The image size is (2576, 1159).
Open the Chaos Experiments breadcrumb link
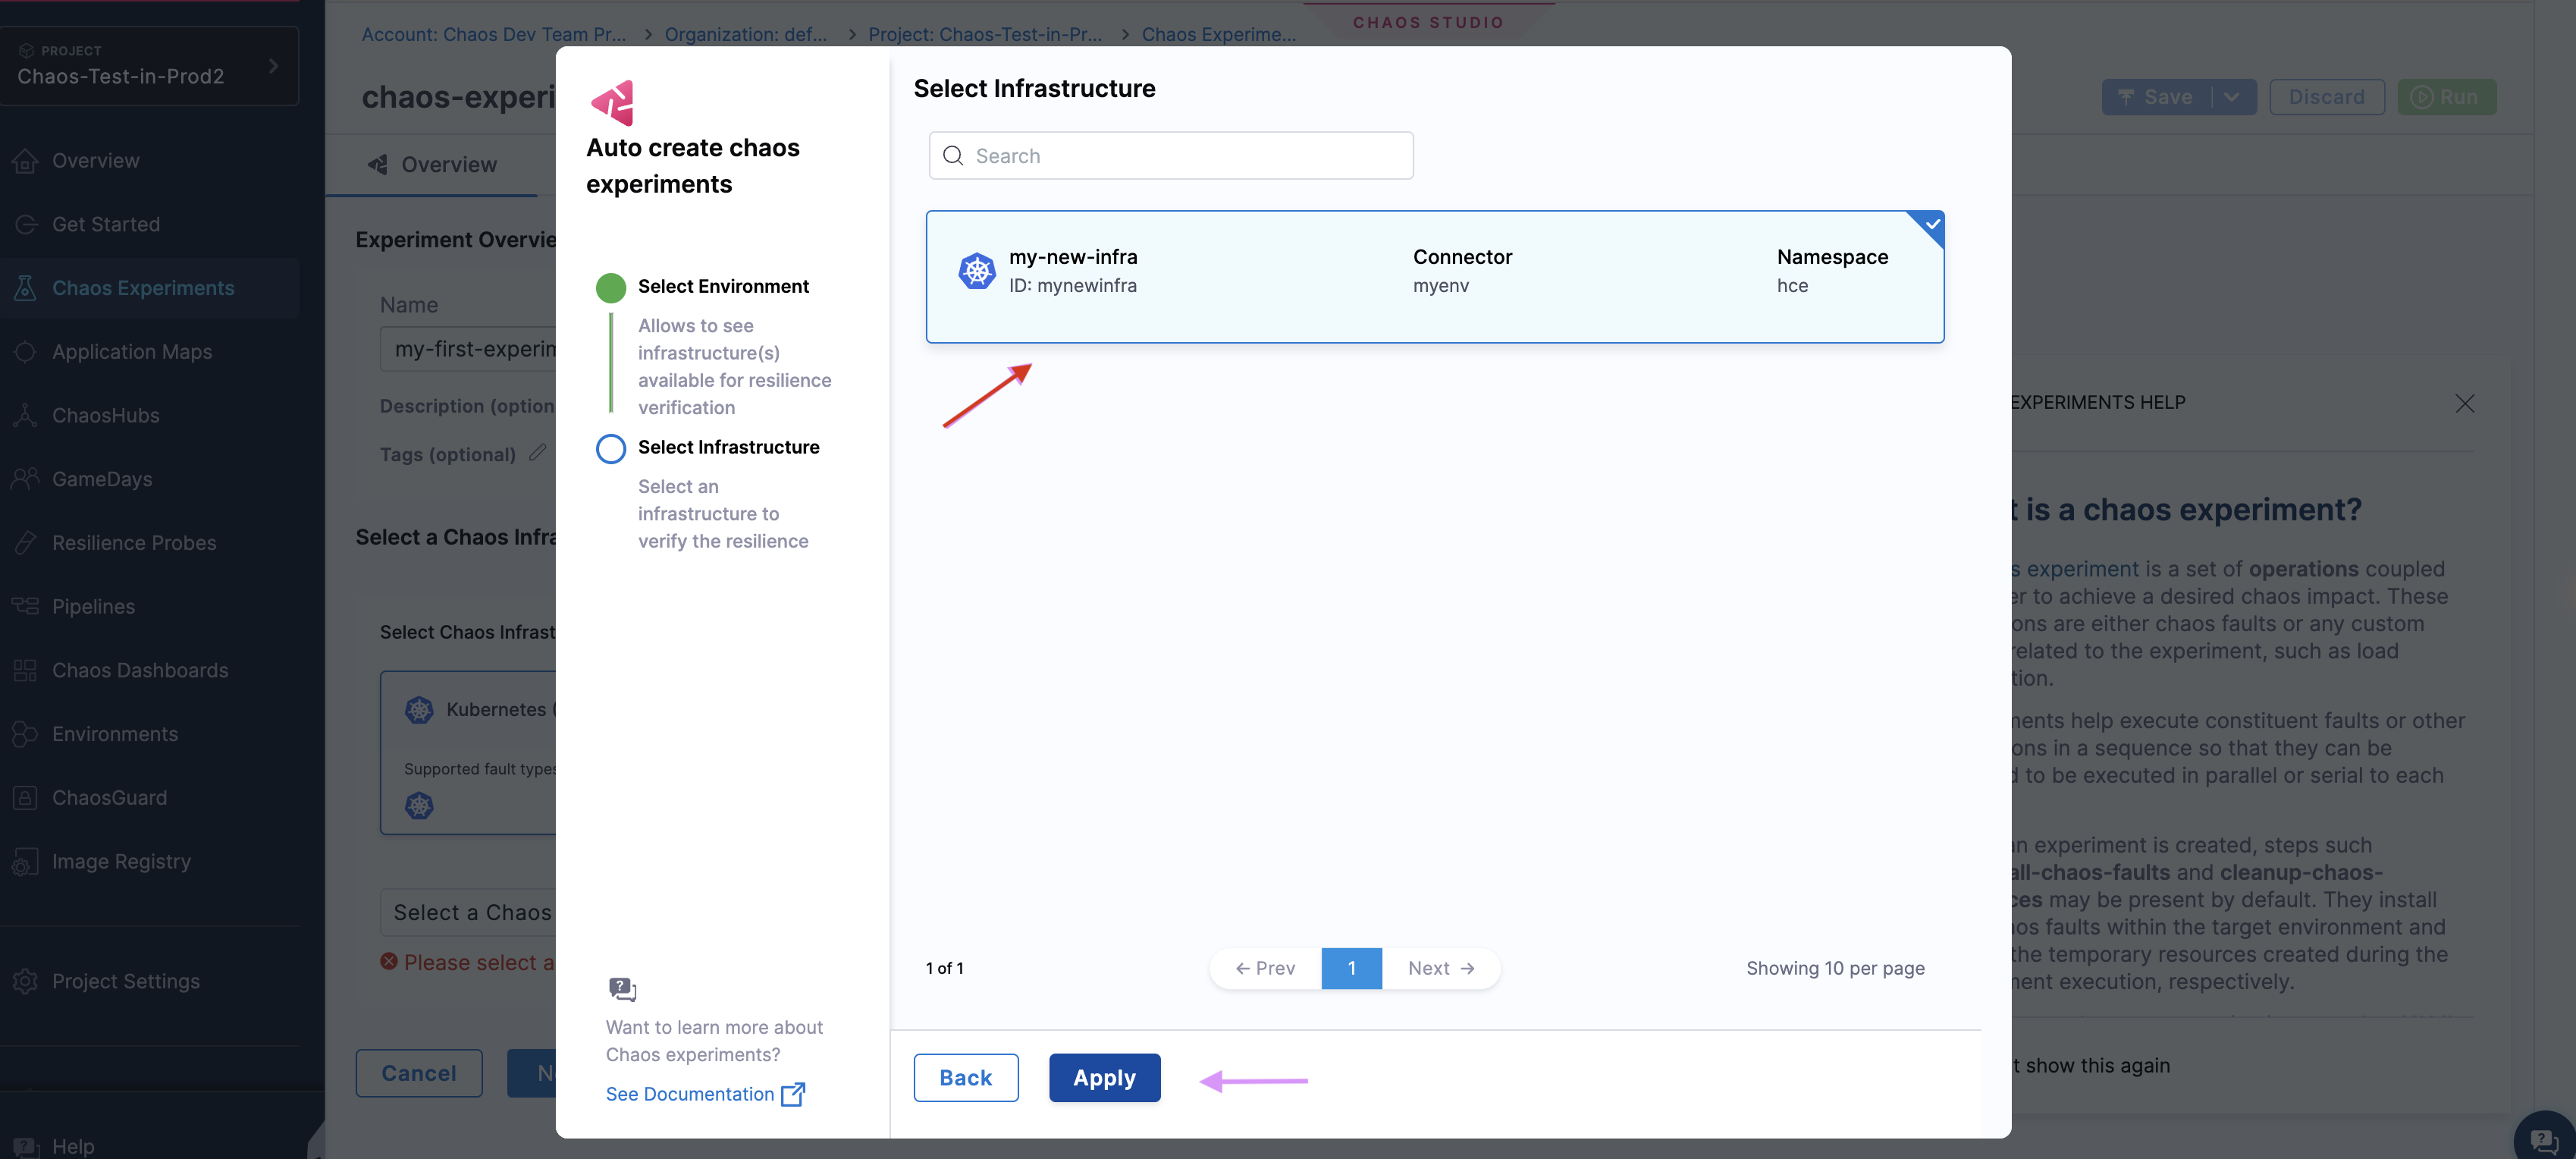pyautogui.click(x=1219, y=34)
